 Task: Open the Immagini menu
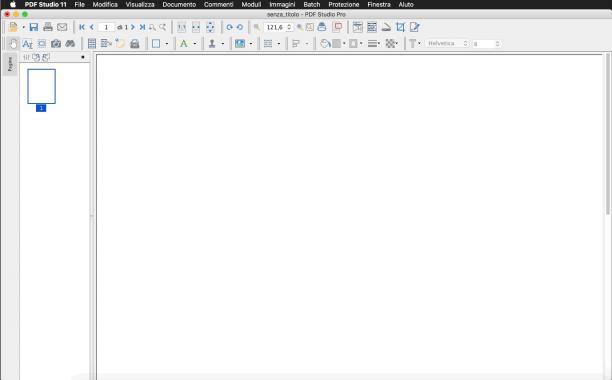click(x=282, y=5)
